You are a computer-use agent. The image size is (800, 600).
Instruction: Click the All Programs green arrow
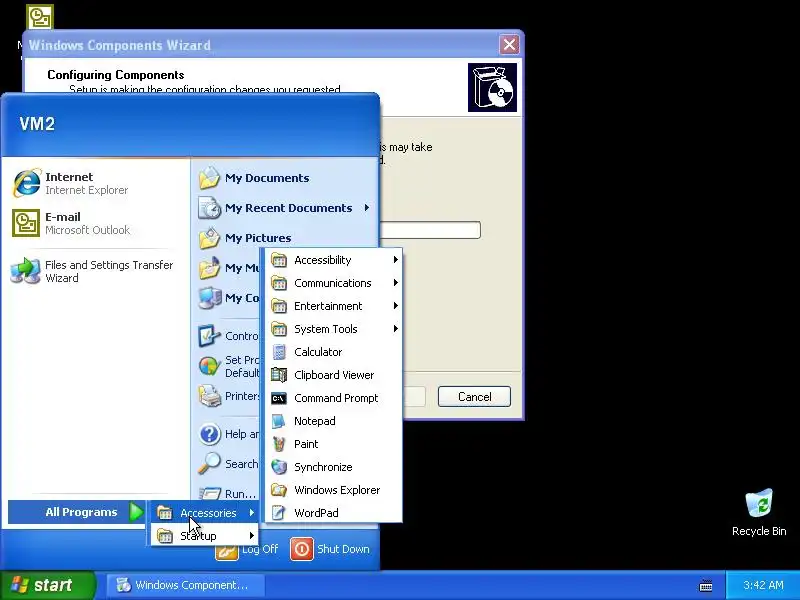coord(136,512)
